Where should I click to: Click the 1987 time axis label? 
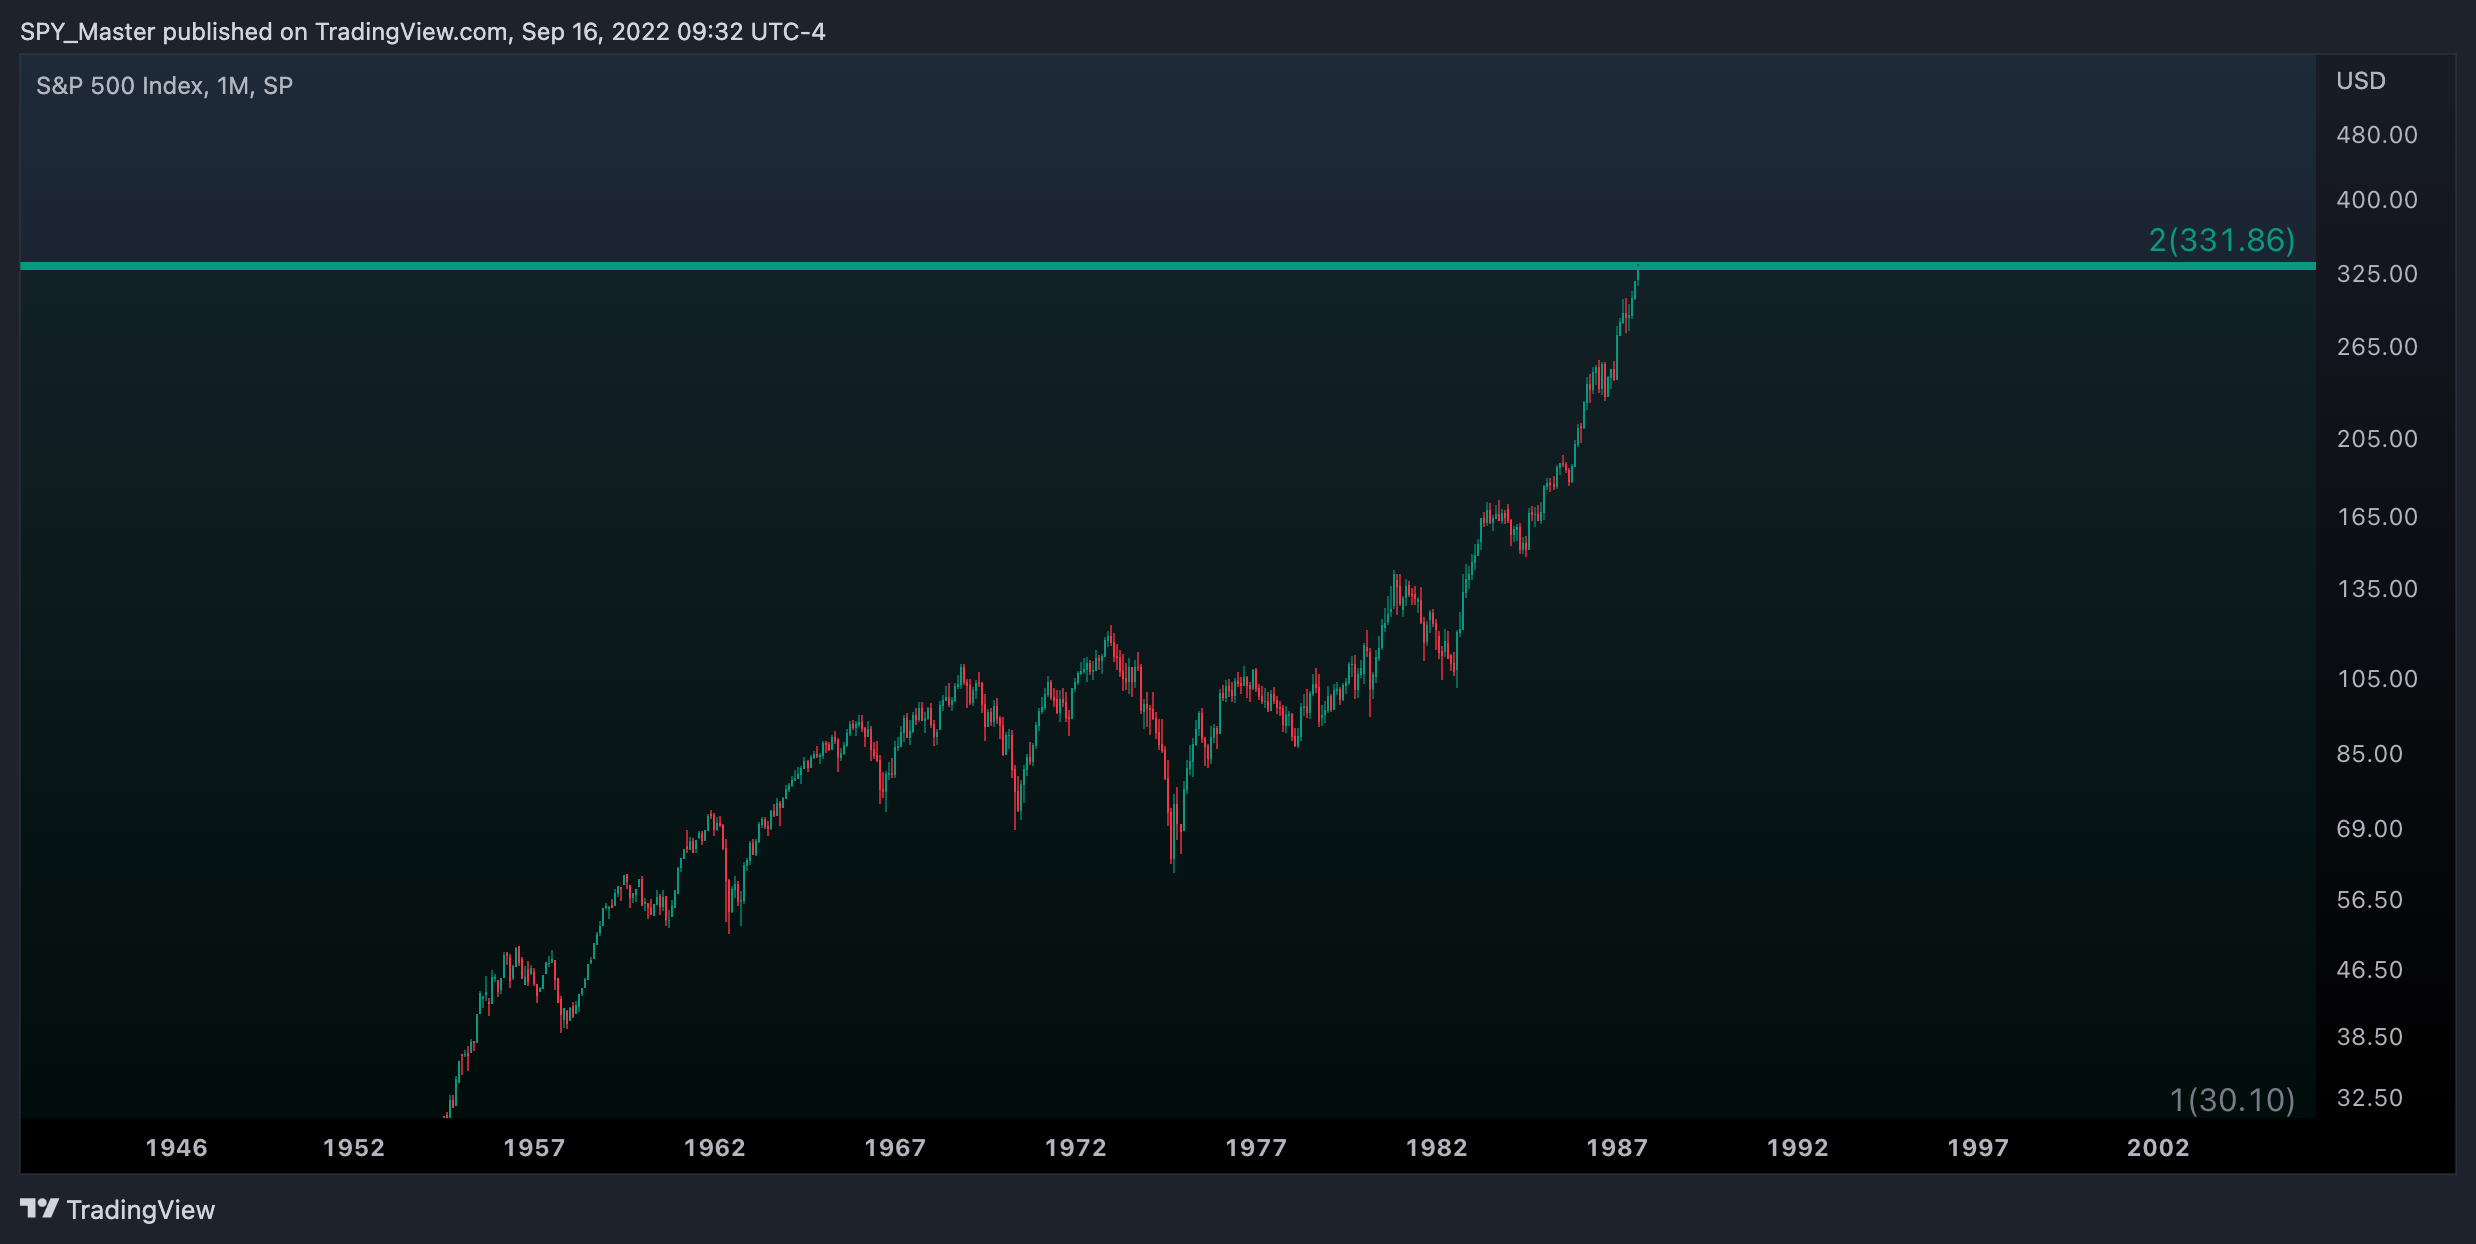point(1617,1148)
